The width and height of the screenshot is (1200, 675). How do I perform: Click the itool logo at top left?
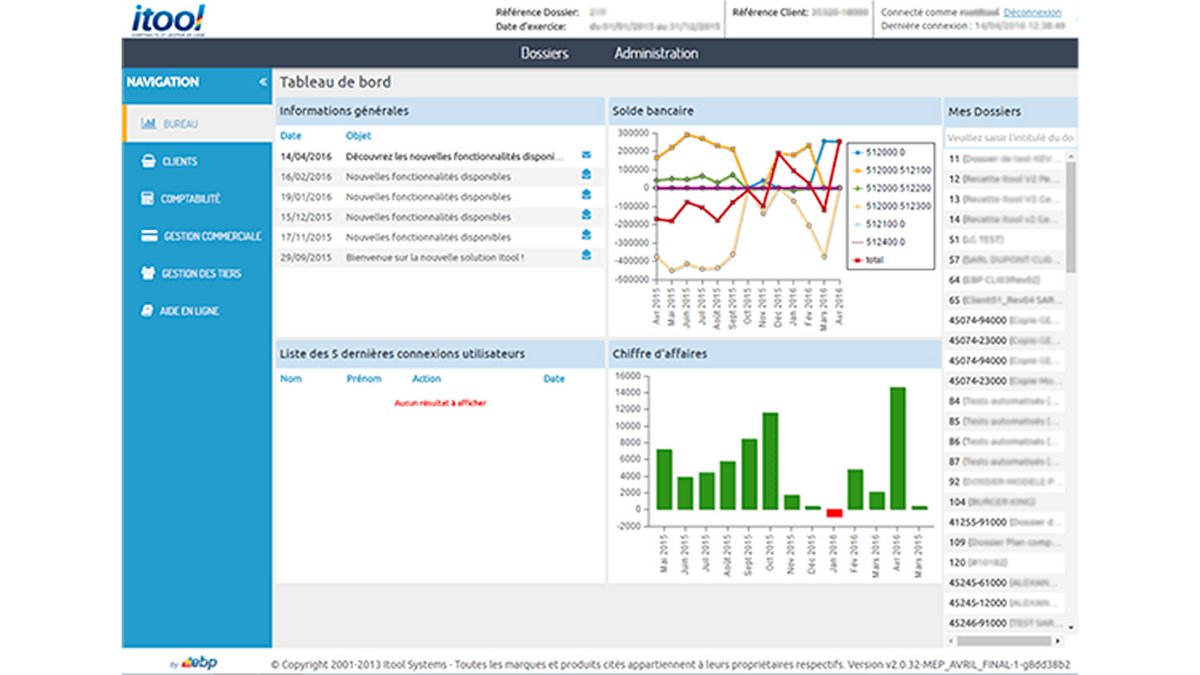(x=166, y=17)
